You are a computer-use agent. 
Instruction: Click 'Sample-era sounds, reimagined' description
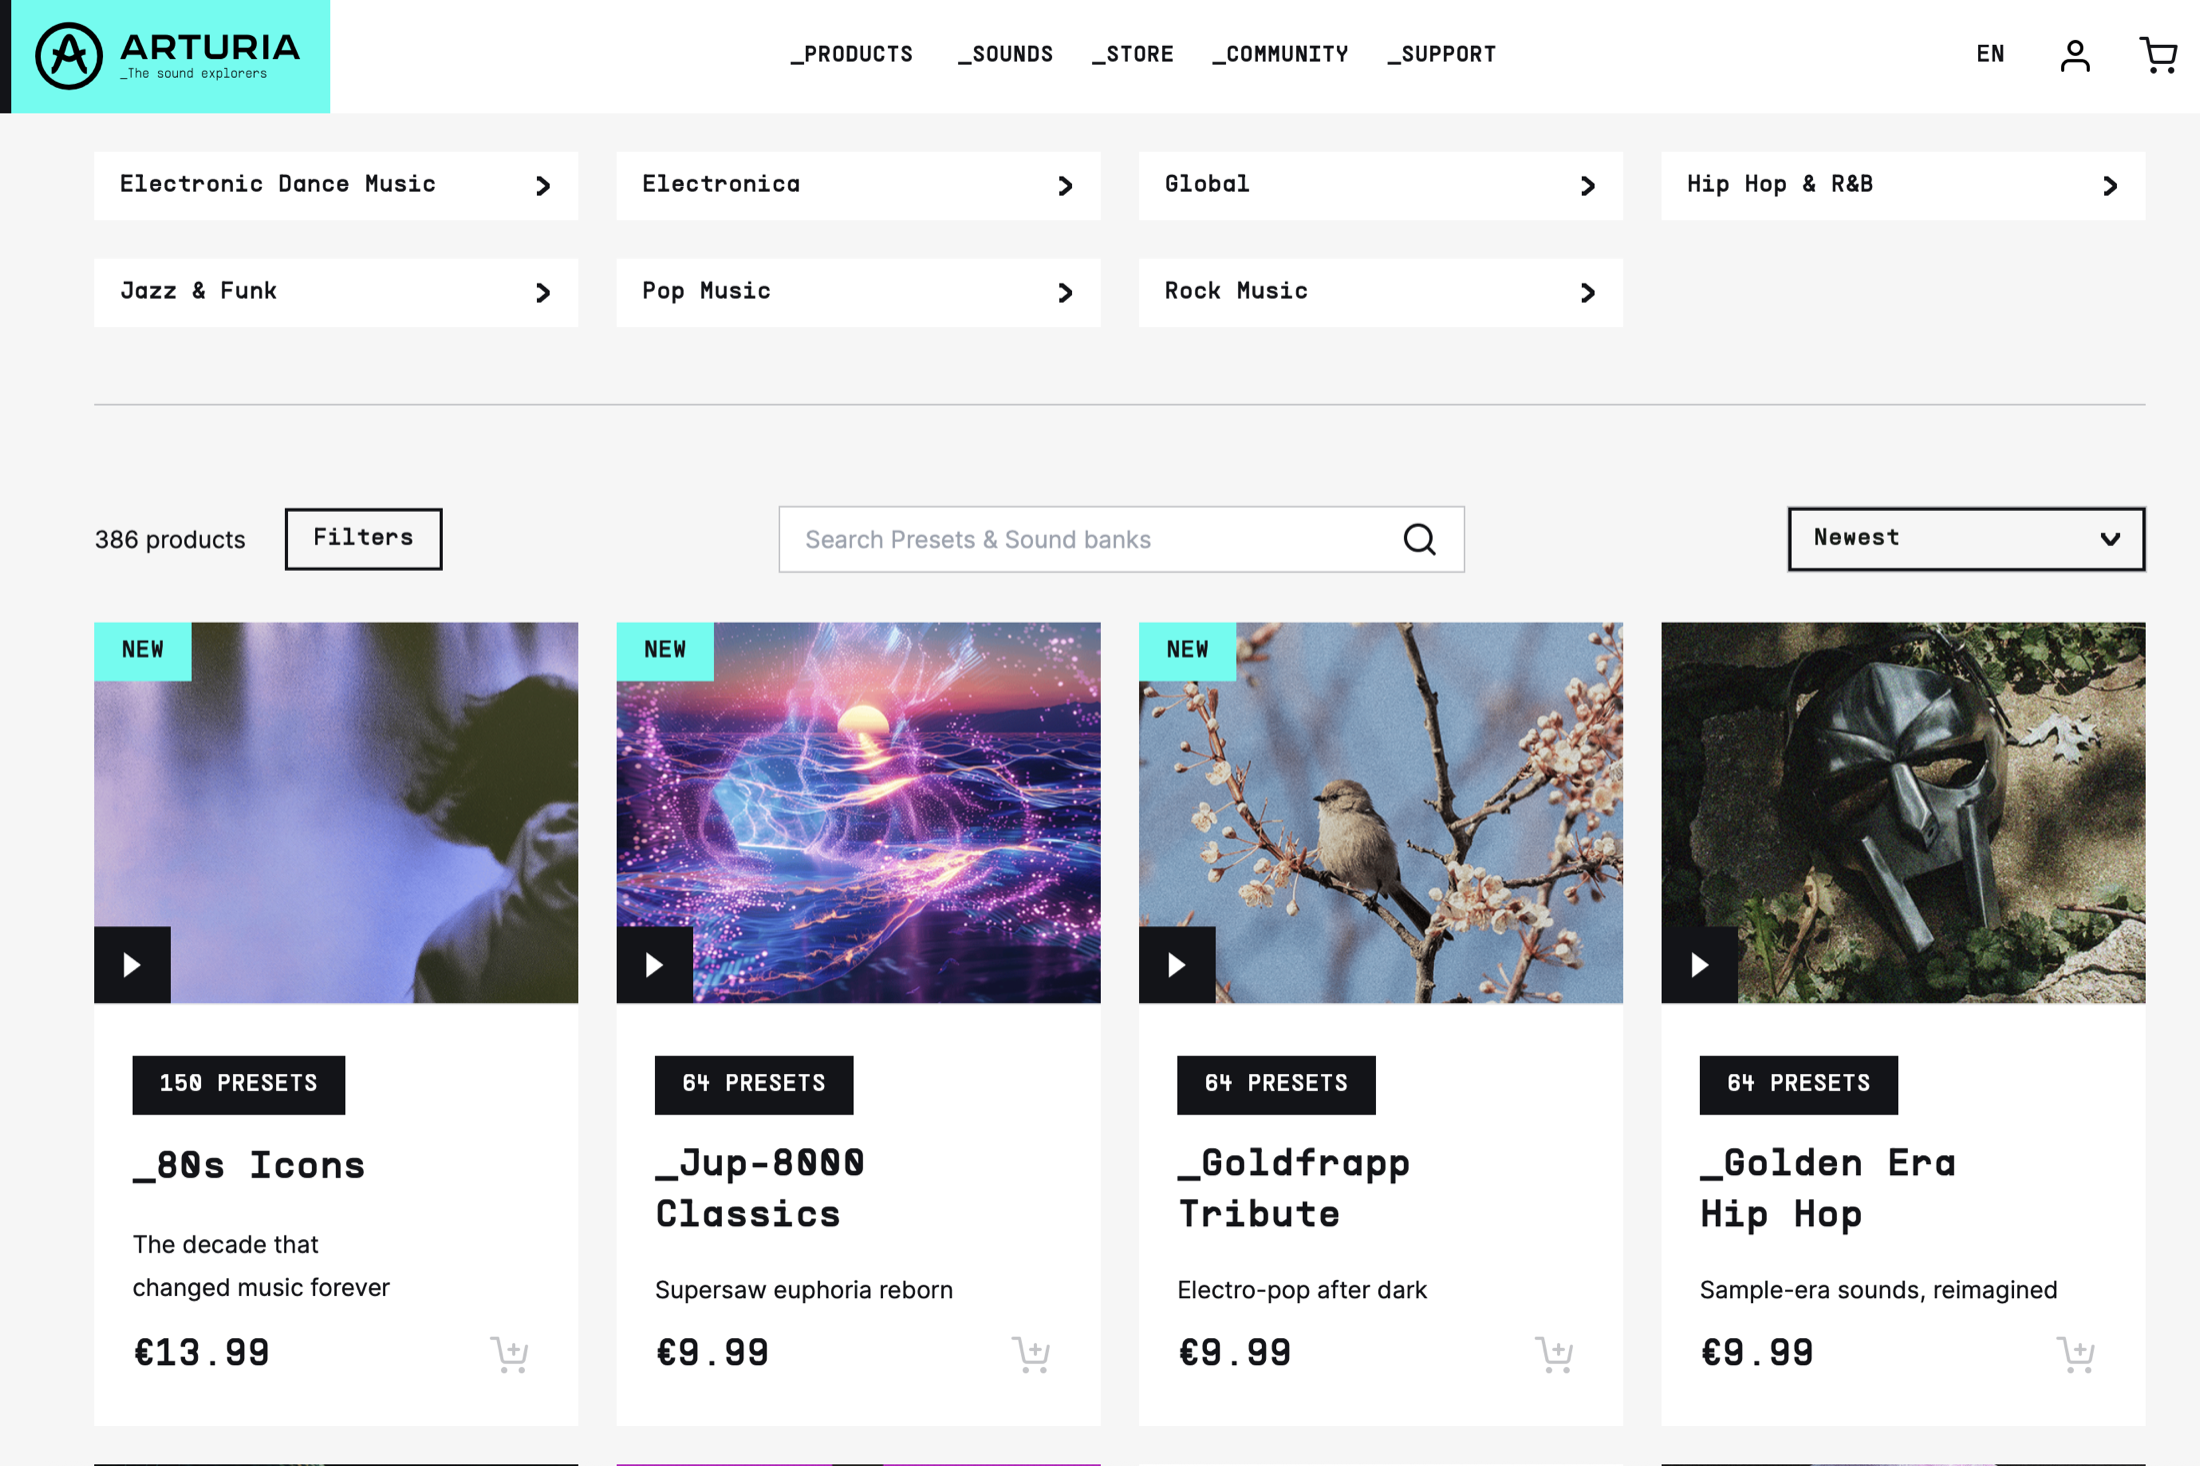(1878, 1290)
